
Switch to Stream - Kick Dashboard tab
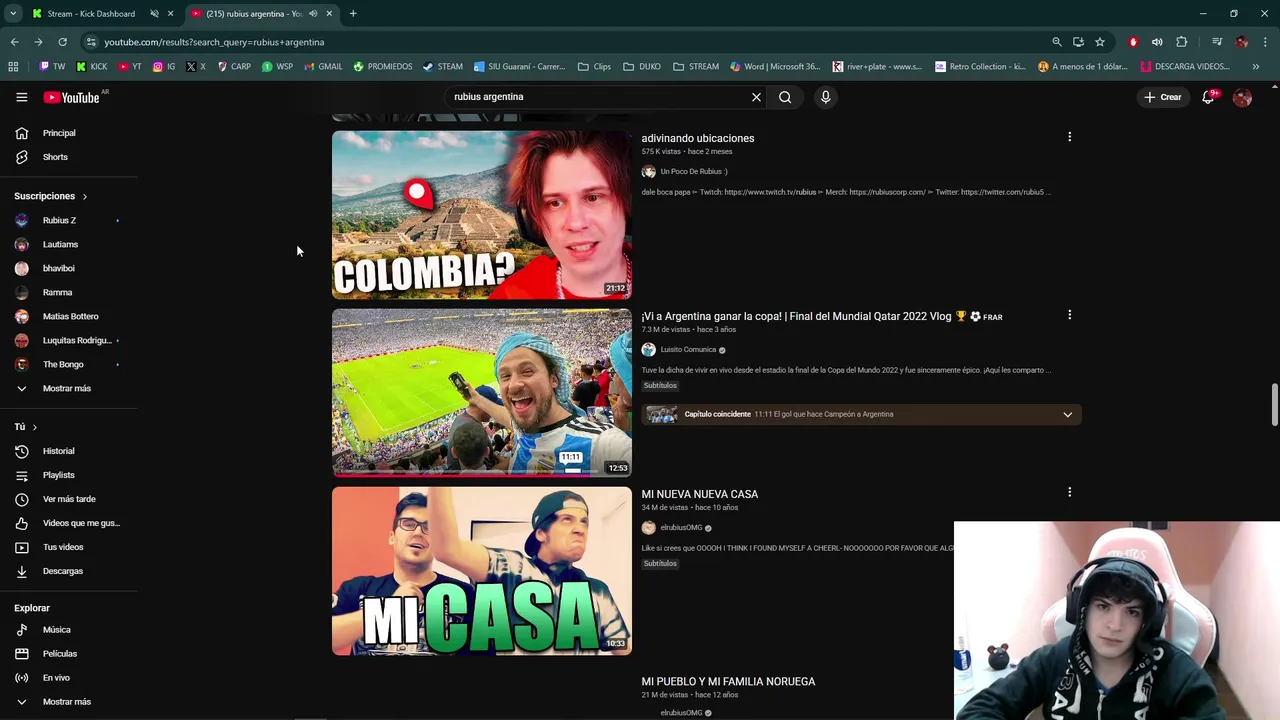click(x=90, y=14)
